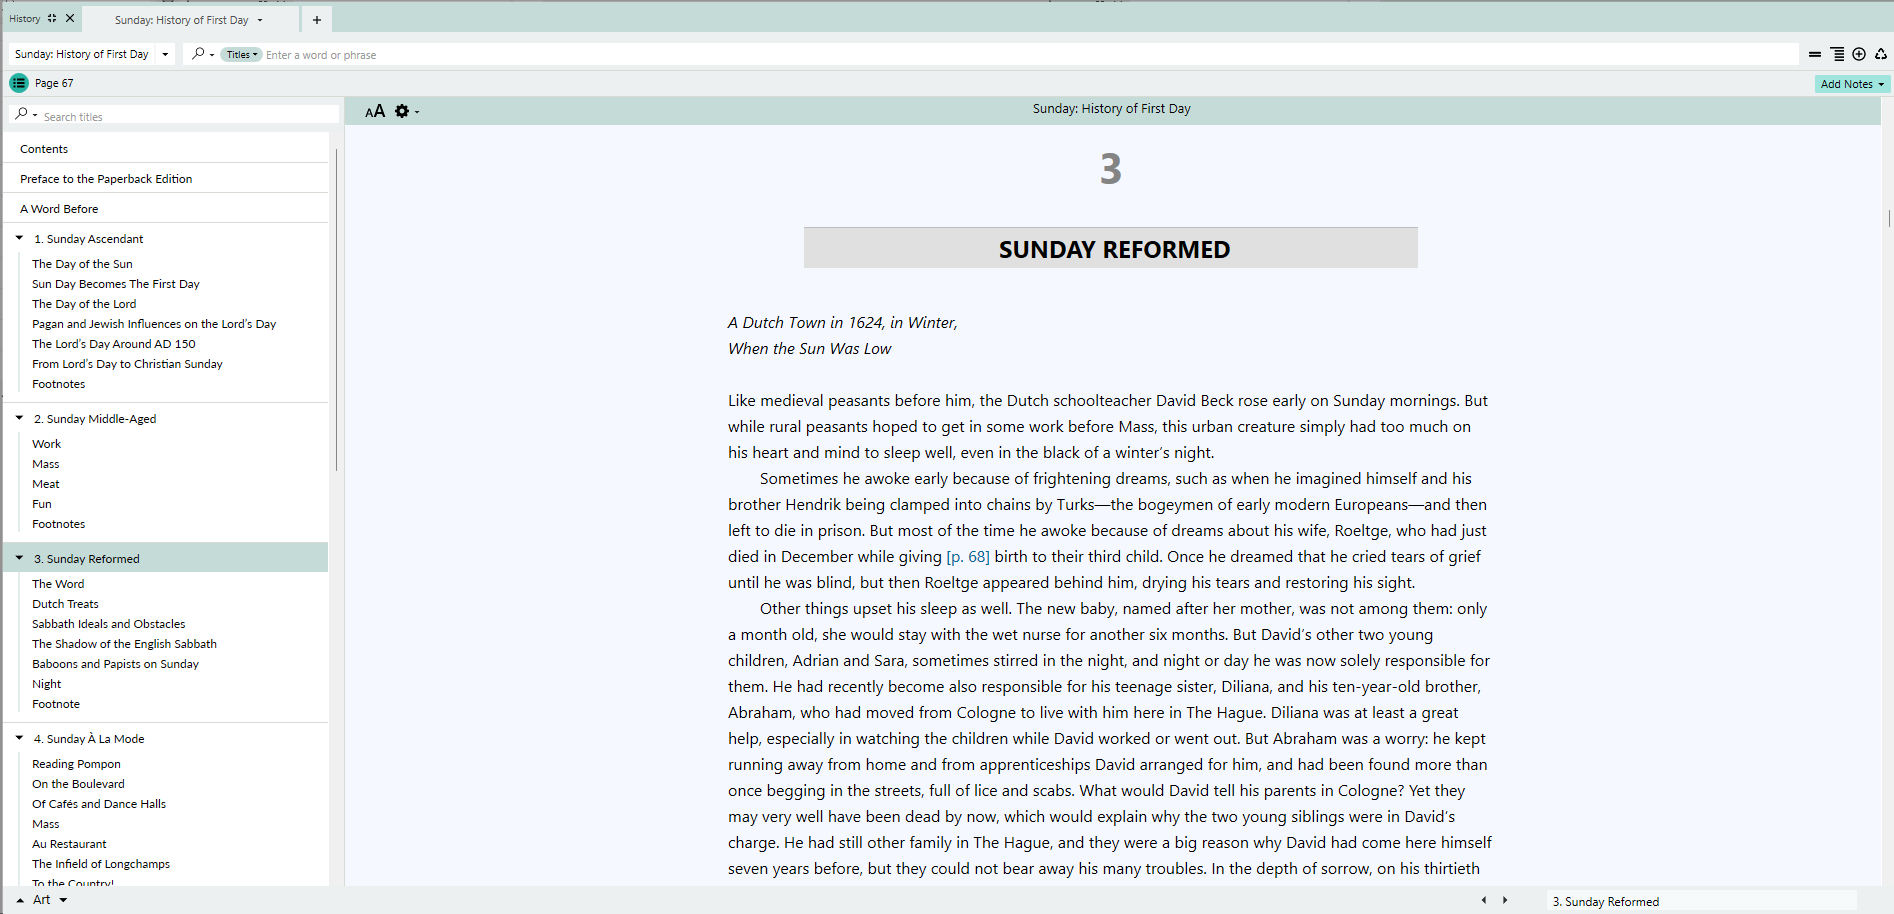Viewport: 1894px width, 914px height.
Task: Open Reading Pompon section
Action: point(76,764)
